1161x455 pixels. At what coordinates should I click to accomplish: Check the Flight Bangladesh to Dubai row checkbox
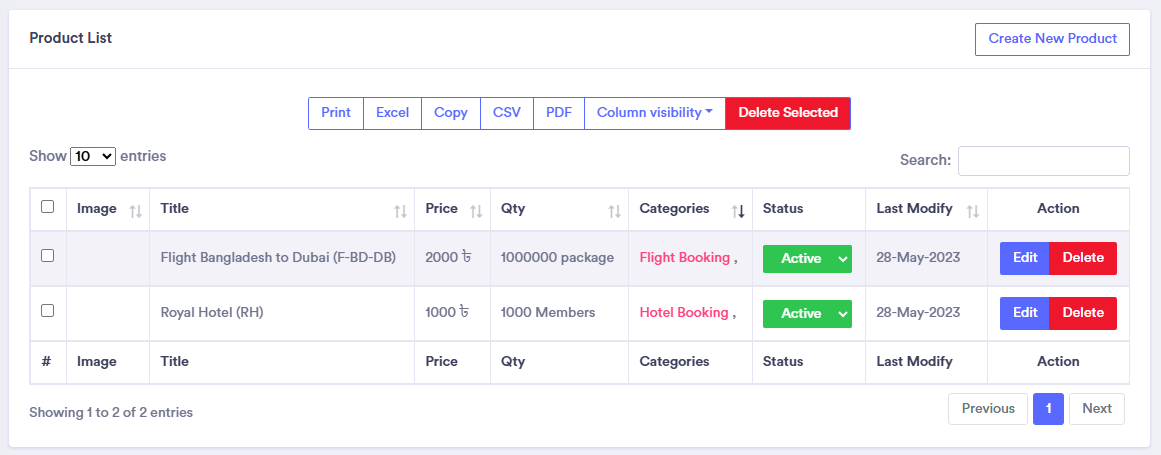click(x=47, y=256)
